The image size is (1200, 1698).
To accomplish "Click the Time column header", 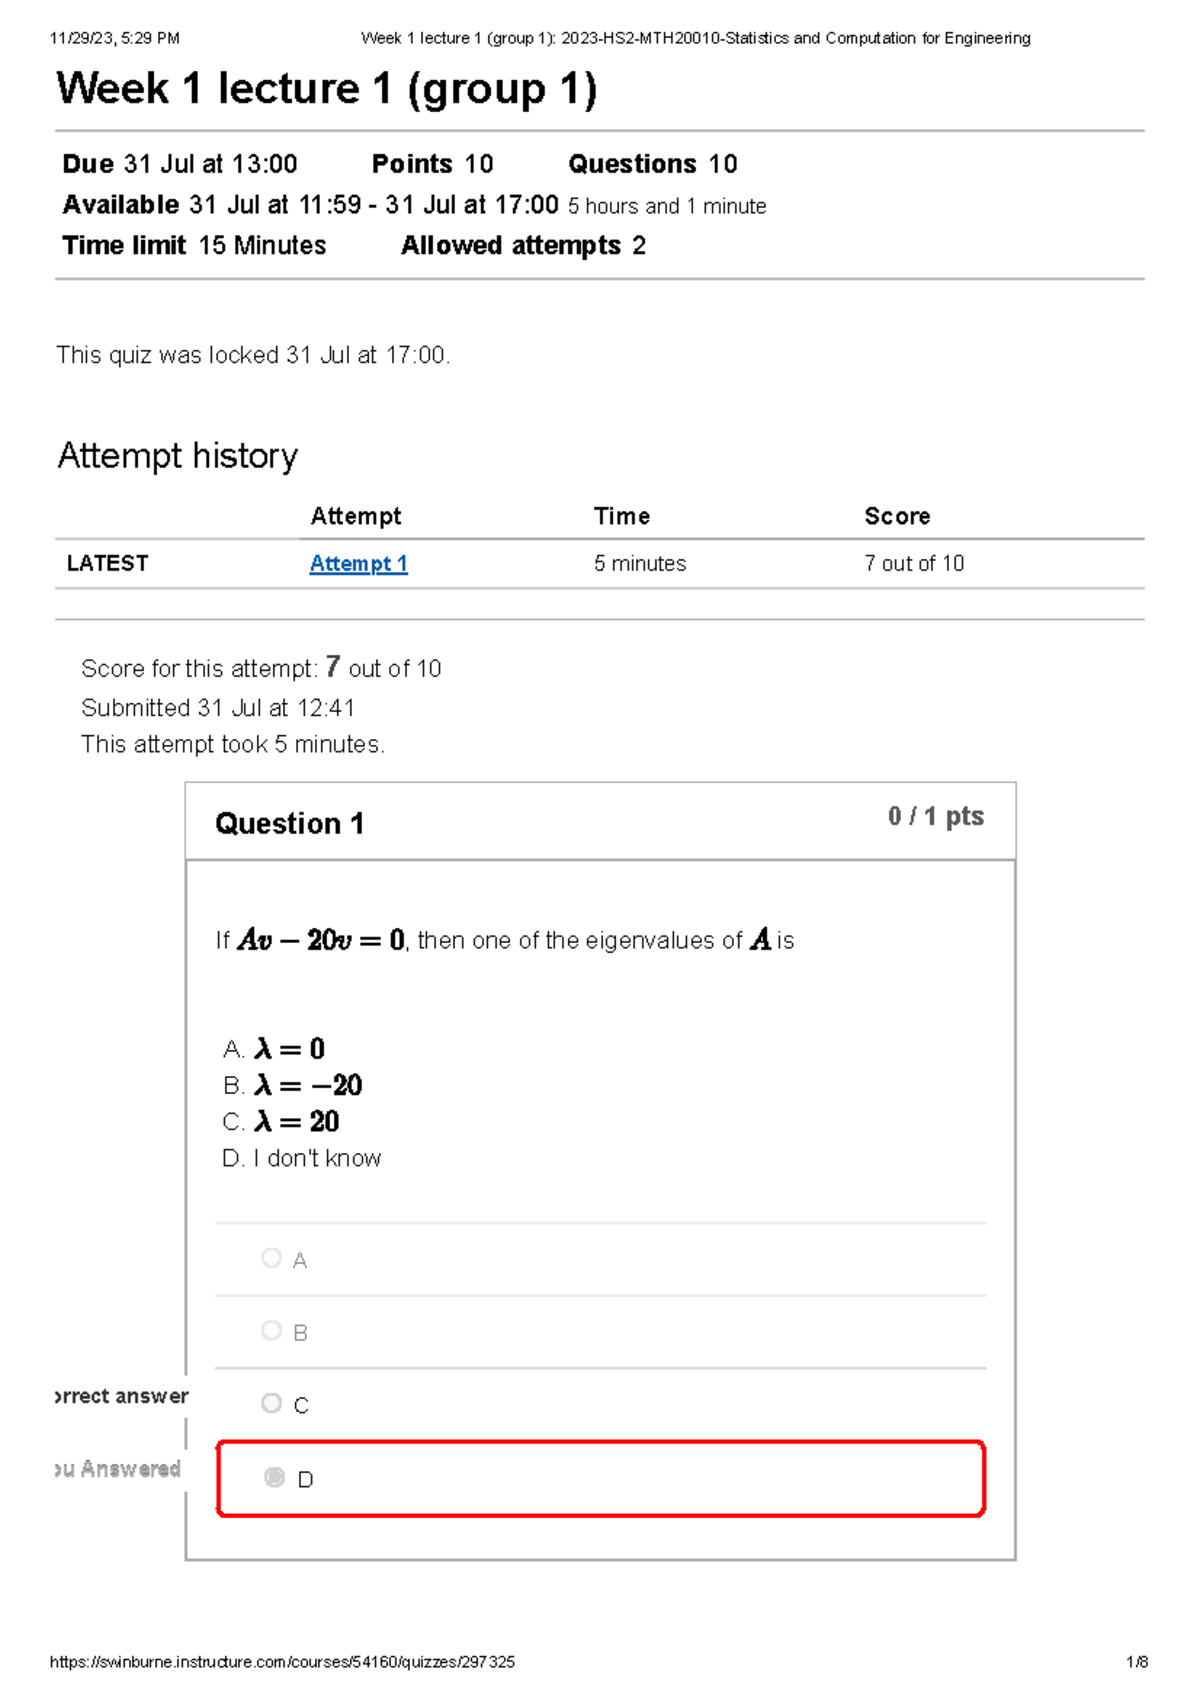I will coord(621,516).
